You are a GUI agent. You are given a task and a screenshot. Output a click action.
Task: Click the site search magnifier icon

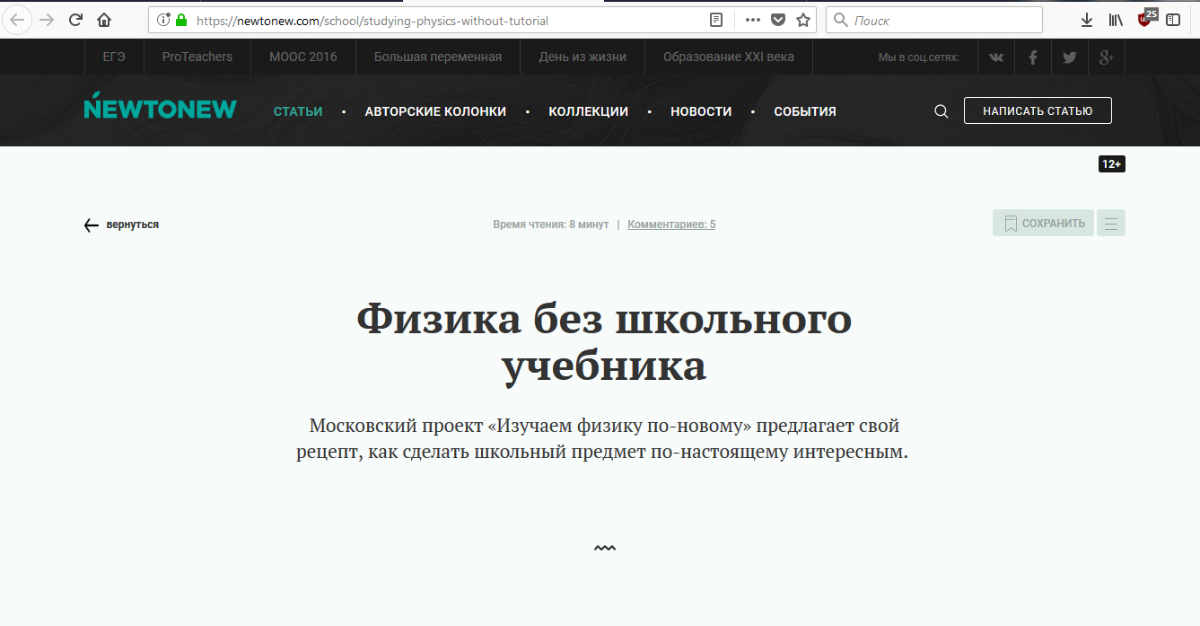point(941,112)
